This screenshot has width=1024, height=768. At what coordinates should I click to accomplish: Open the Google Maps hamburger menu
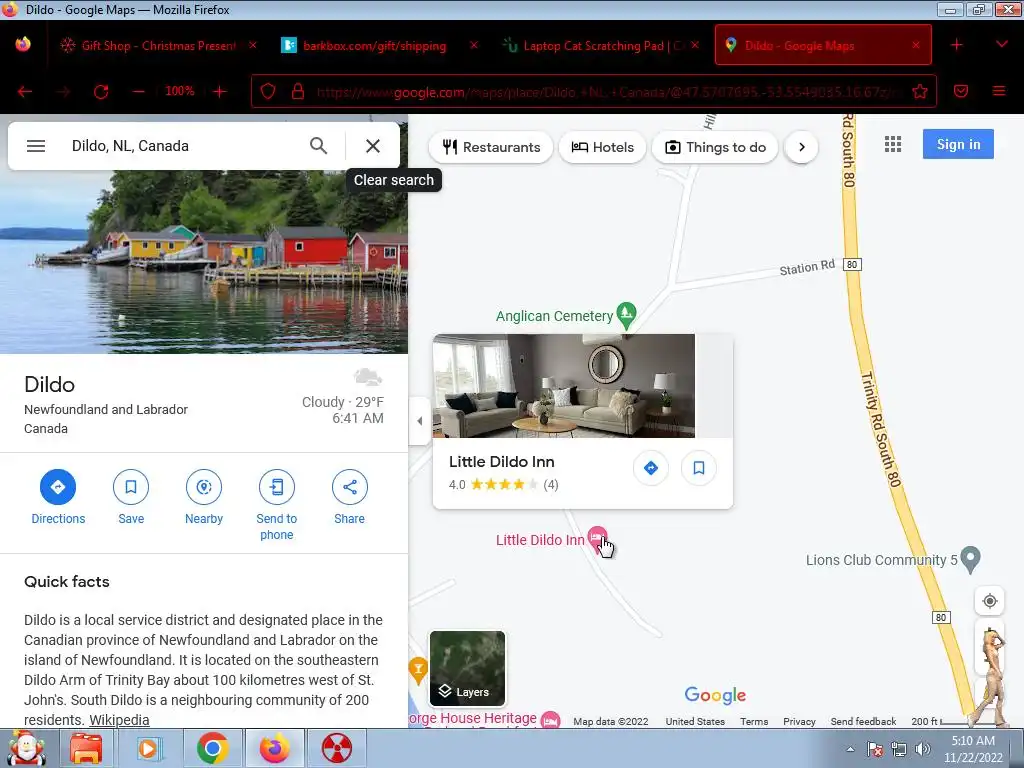click(x=36, y=146)
